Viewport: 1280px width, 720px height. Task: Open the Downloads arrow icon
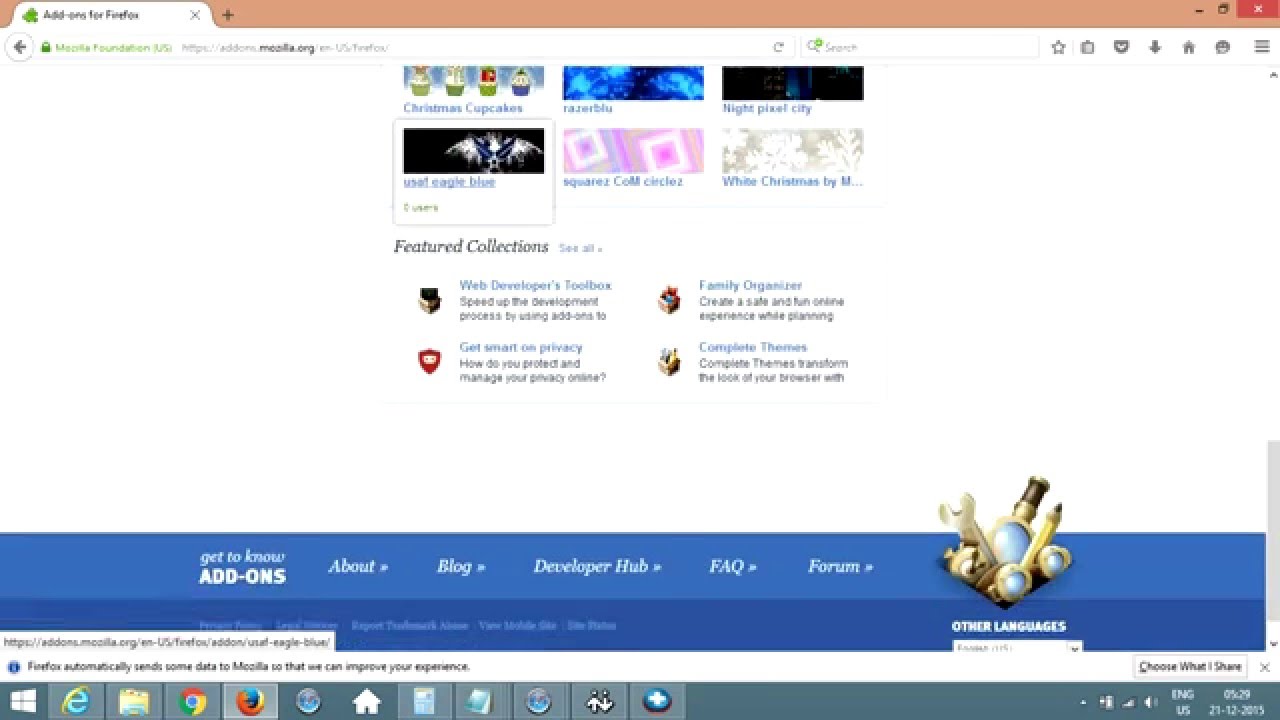[x=1155, y=47]
